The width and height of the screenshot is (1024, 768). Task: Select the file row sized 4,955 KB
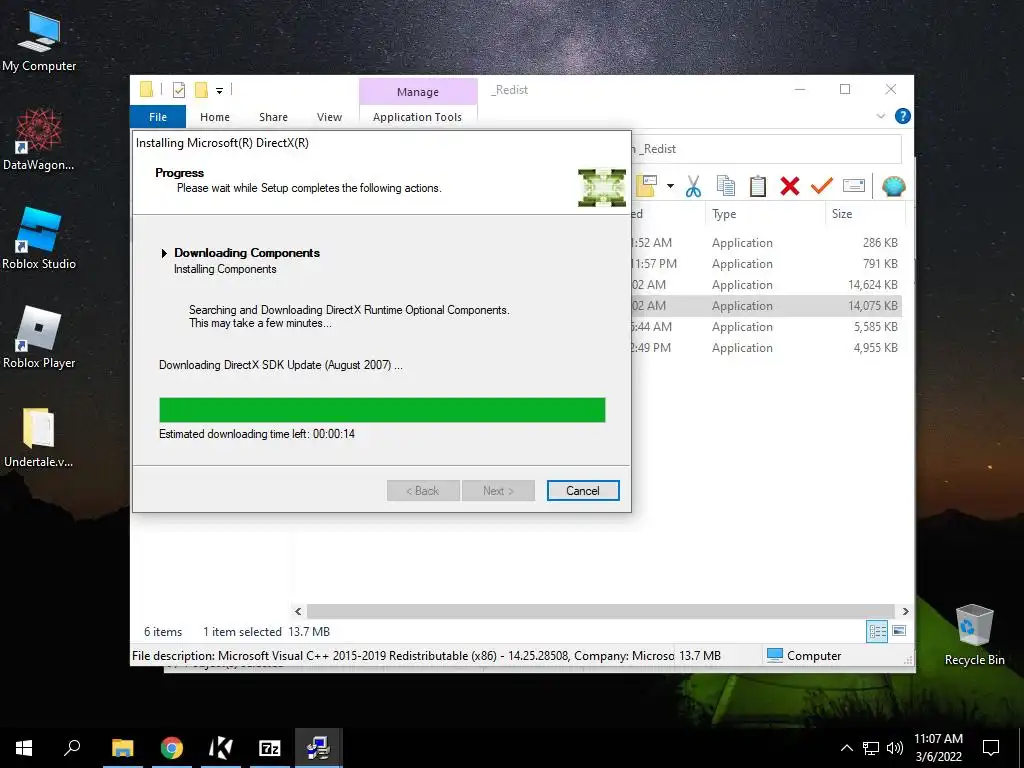point(766,347)
